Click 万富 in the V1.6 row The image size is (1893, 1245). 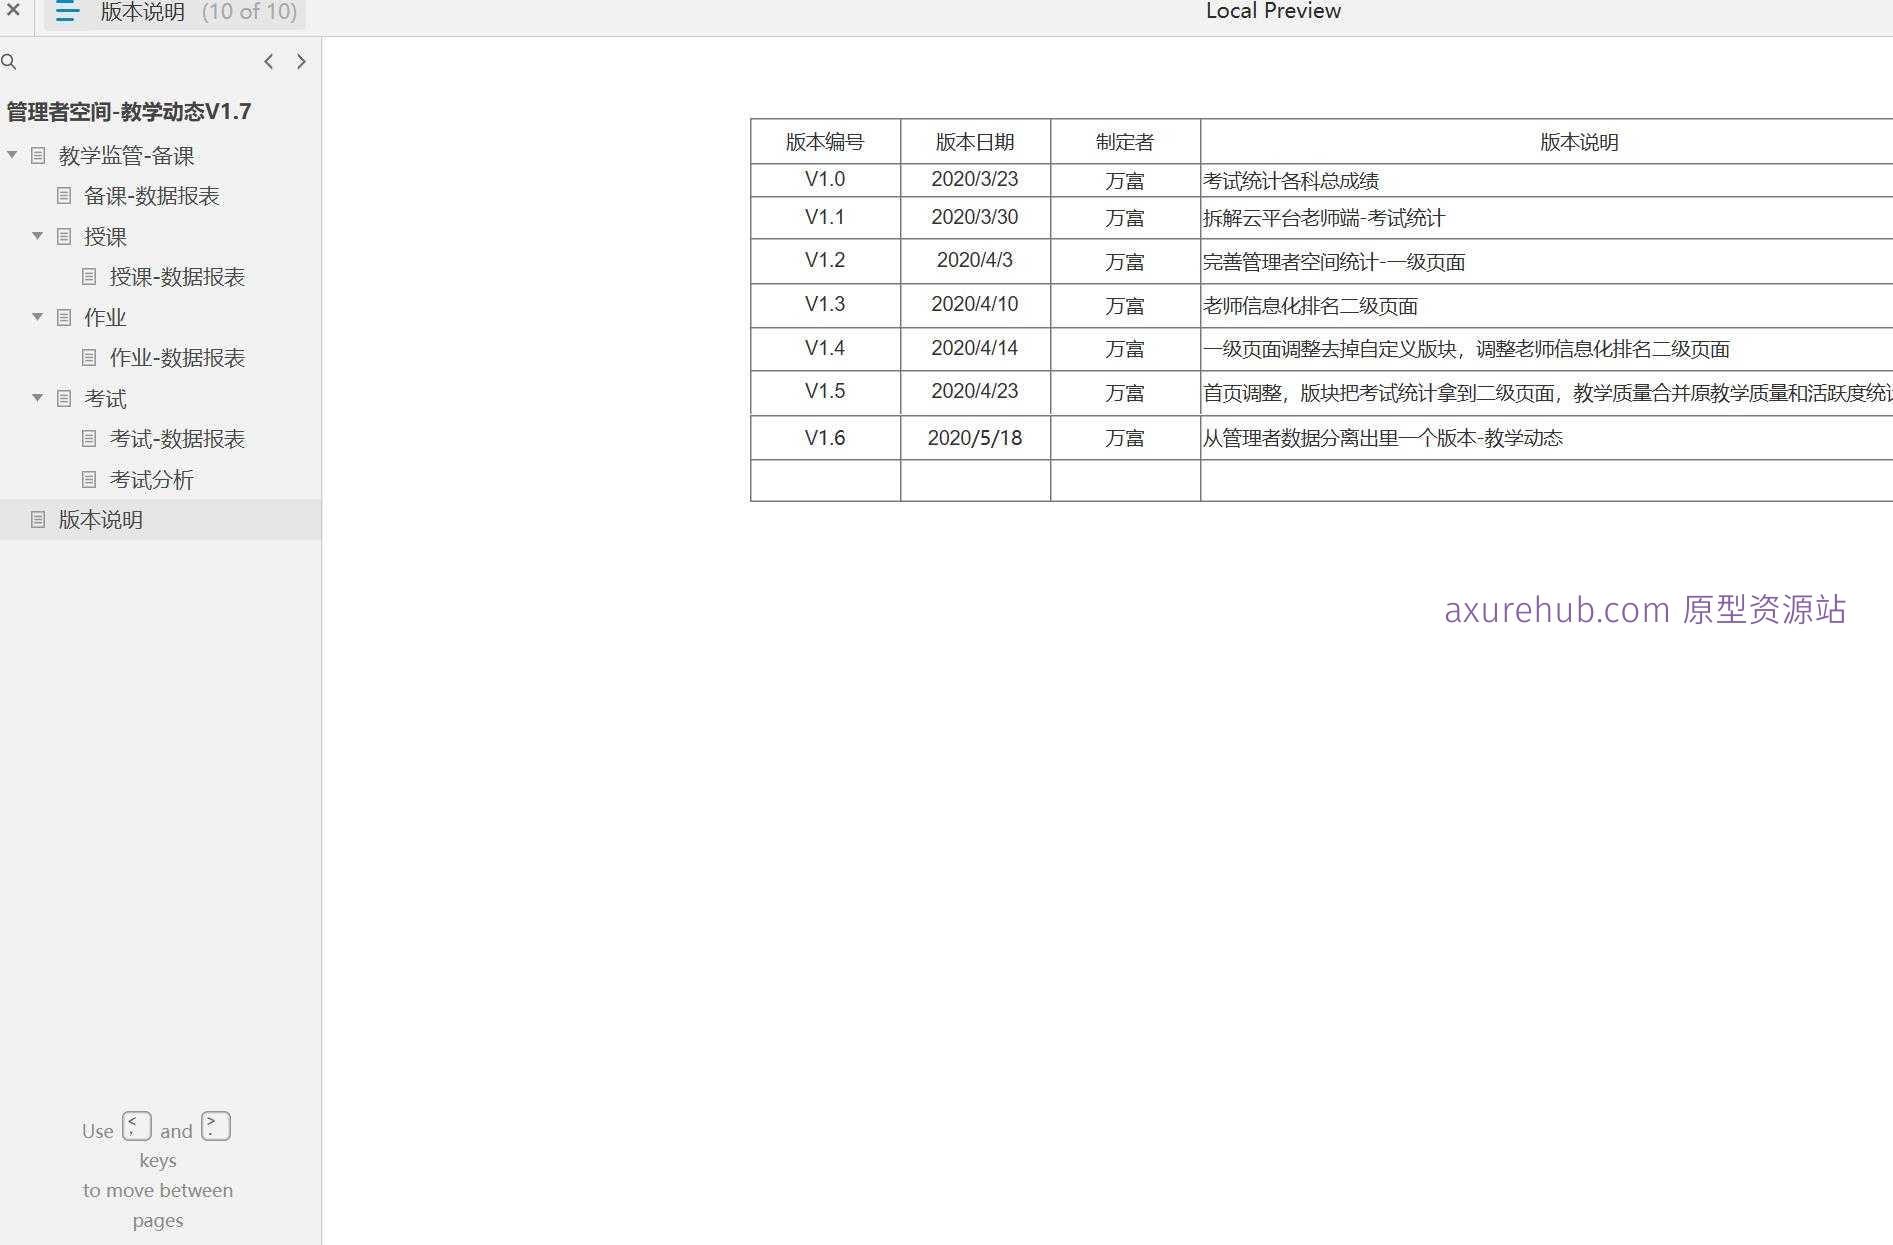[1125, 438]
